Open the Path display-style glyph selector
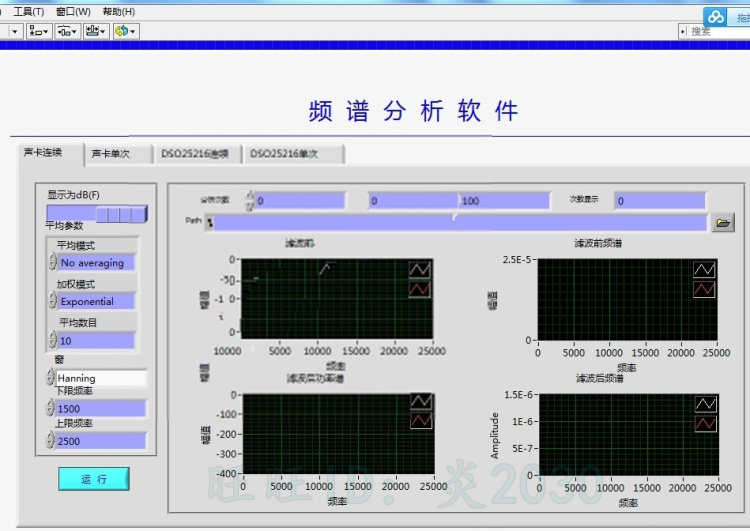The image size is (750, 531). [210, 223]
